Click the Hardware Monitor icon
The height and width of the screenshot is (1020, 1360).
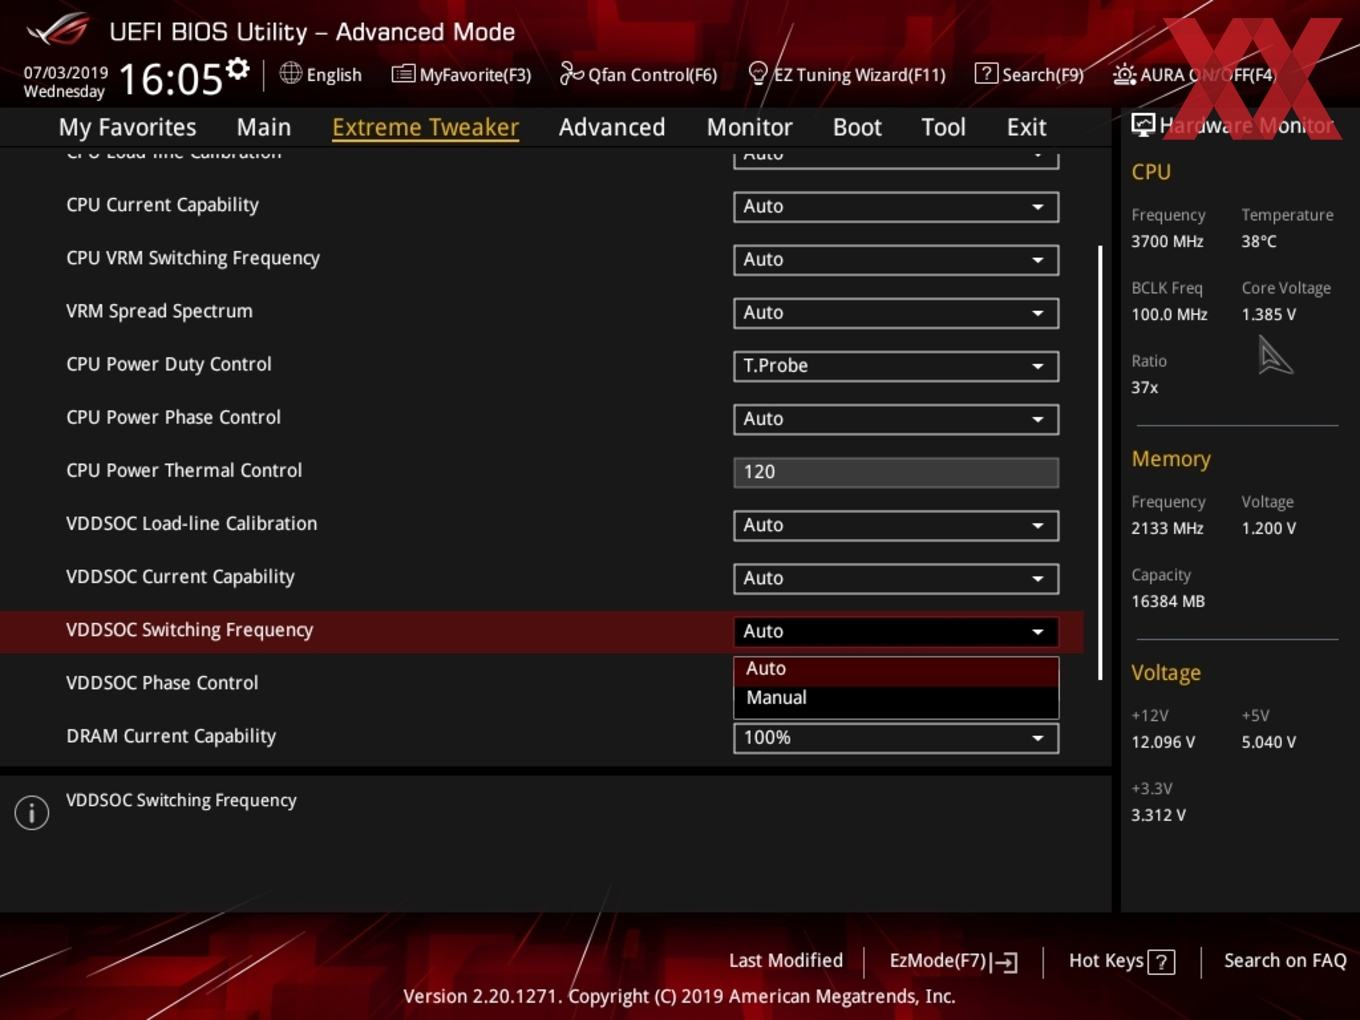1143,125
